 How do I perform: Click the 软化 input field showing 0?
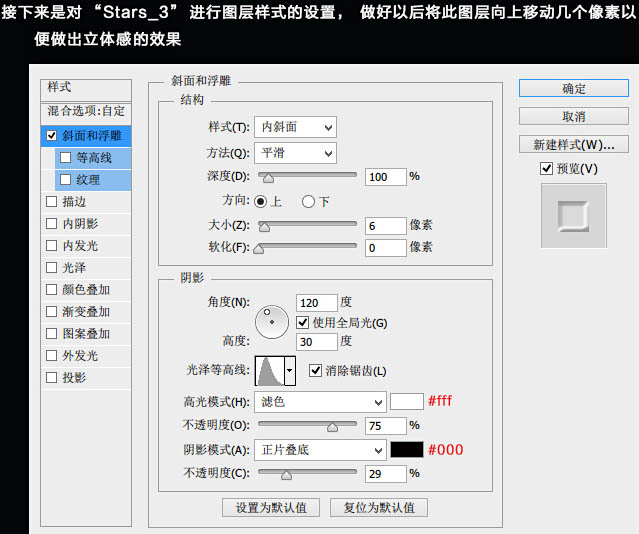point(386,248)
